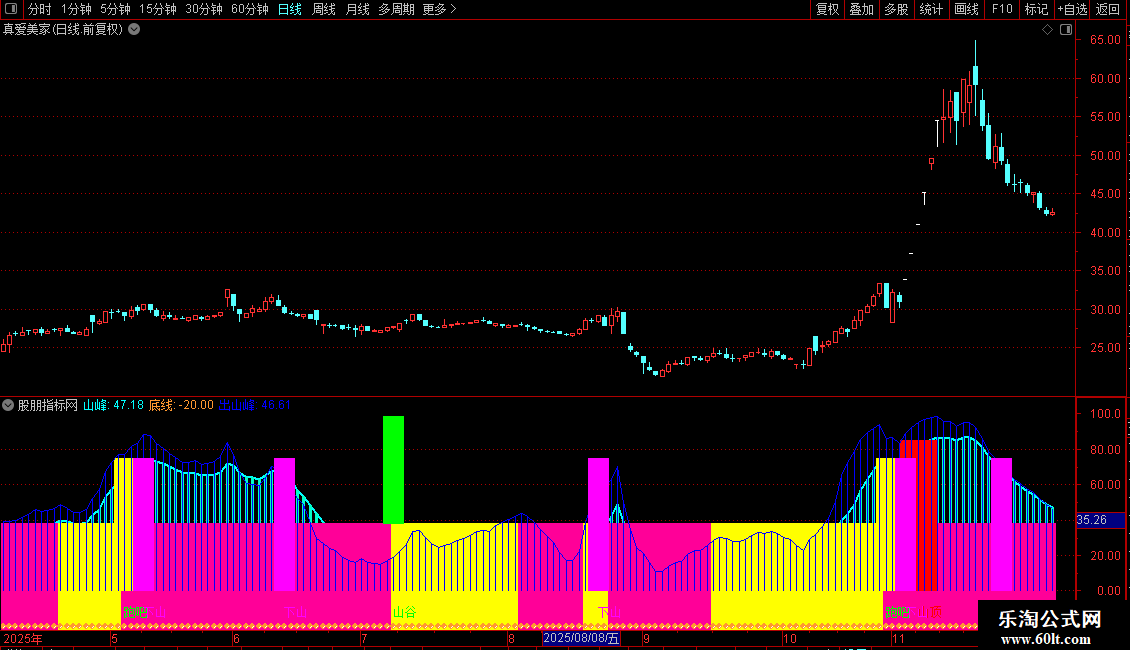The image size is (1130, 650).
Task: Click the 底线: -20.00 indicator value
Action: tap(181, 405)
